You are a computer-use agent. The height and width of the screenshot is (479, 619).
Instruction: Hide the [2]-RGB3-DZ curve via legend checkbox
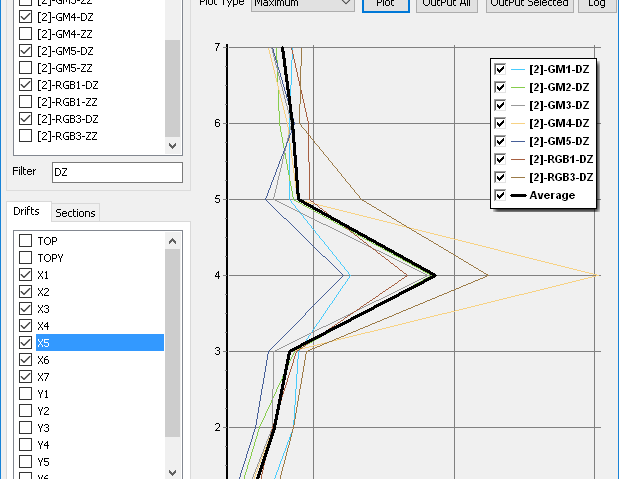coord(500,177)
